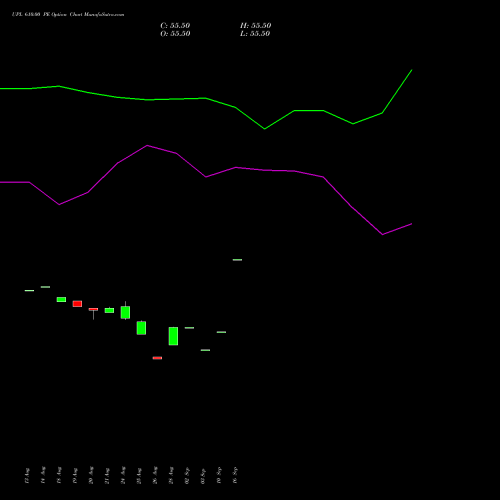Image resolution: width=500 pixels, height=500 pixels.
Task: Click the chart title text at top
Action: point(68,15)
